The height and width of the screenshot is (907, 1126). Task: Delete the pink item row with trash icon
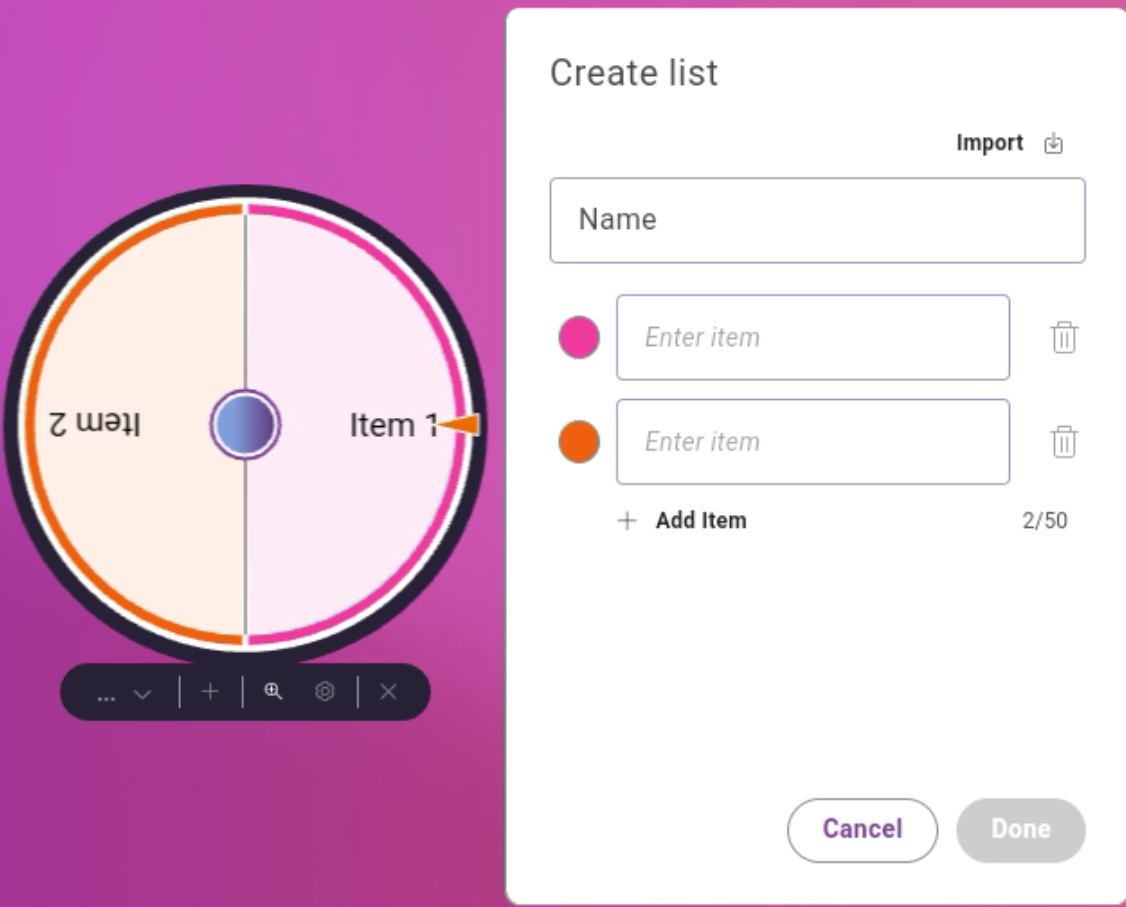click(x=1063, y=338)
